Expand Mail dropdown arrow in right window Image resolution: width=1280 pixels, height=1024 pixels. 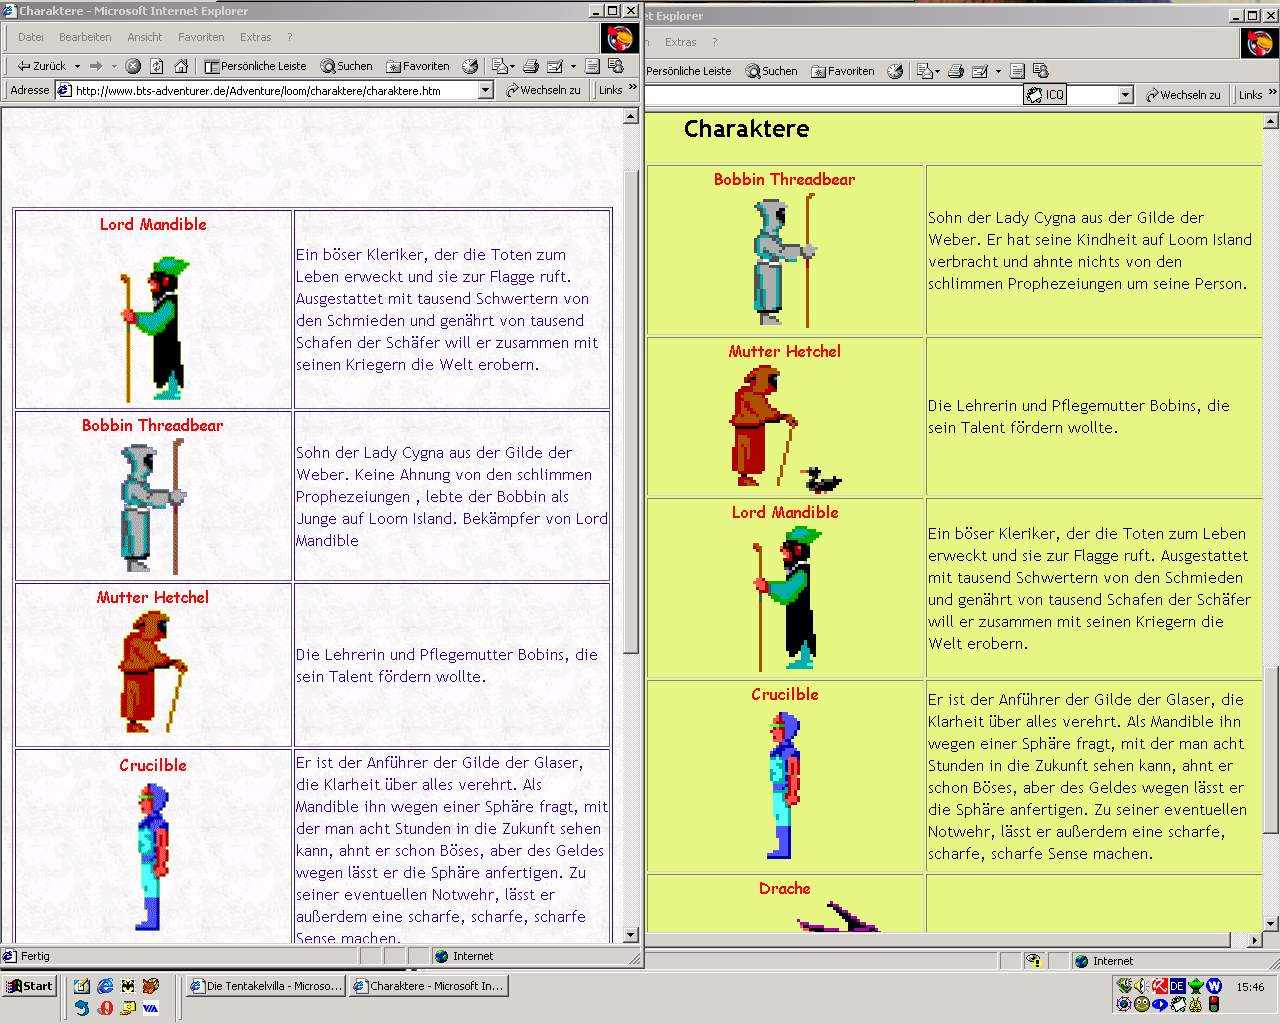[937, 71]
